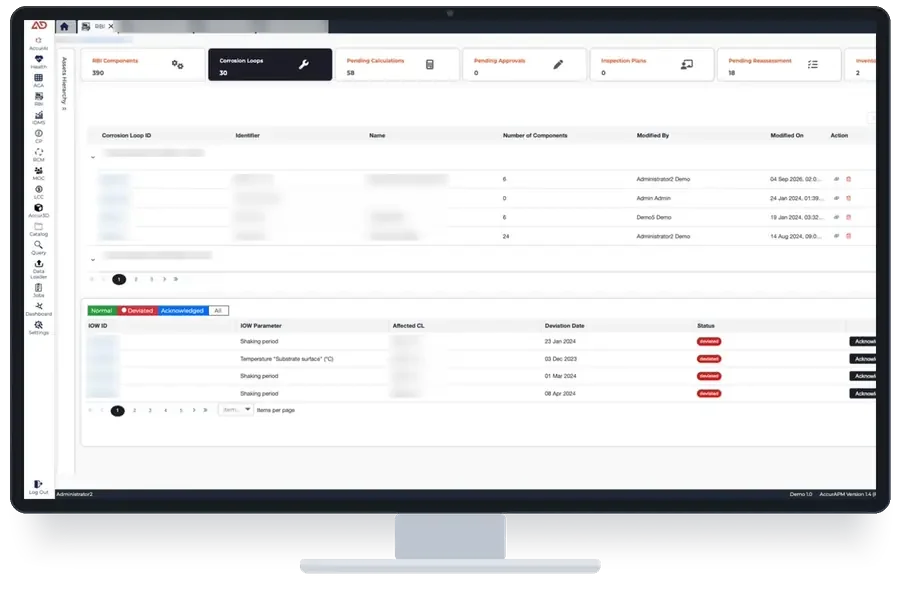Image resolution: width=900 pixels, height=595 pixels.
Task: Click the Administrator2 Demo cell with 24 components
Action: pos(663,236)
